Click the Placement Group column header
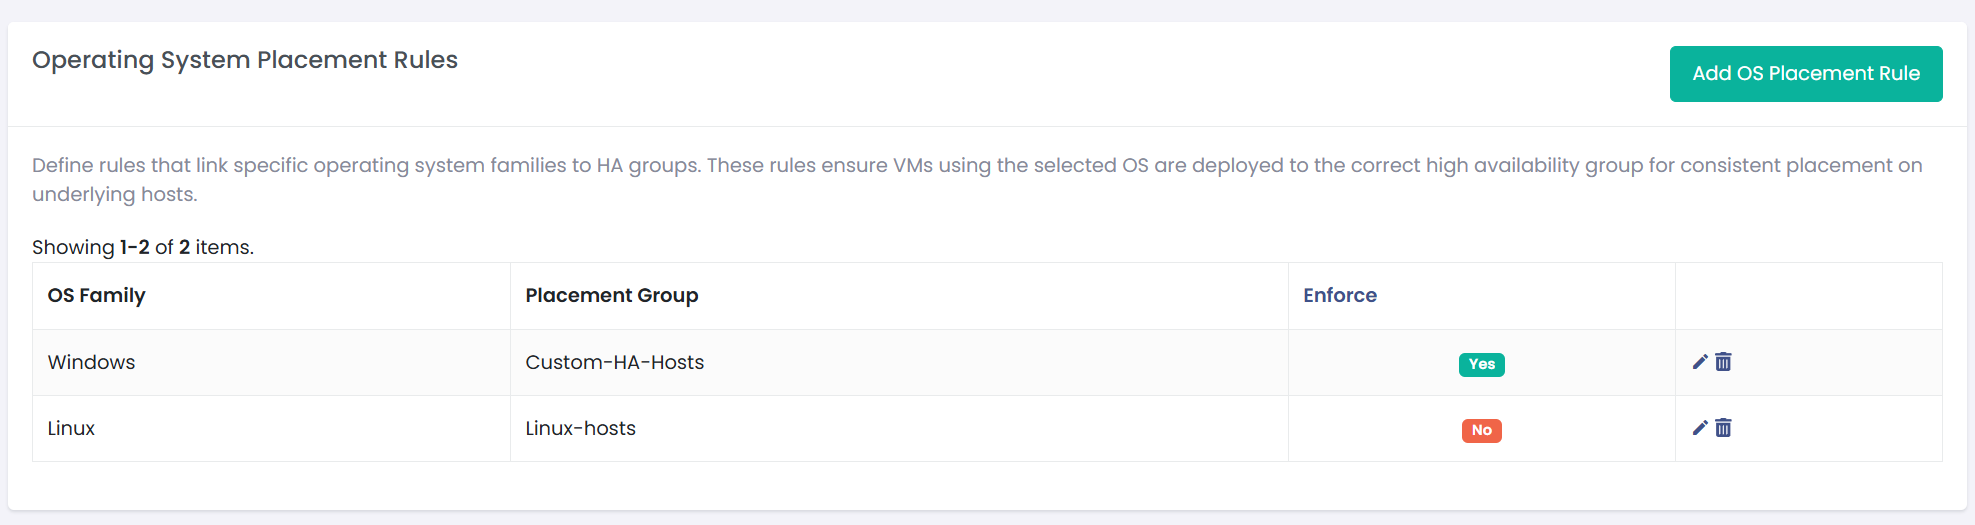 pos(612,295)
